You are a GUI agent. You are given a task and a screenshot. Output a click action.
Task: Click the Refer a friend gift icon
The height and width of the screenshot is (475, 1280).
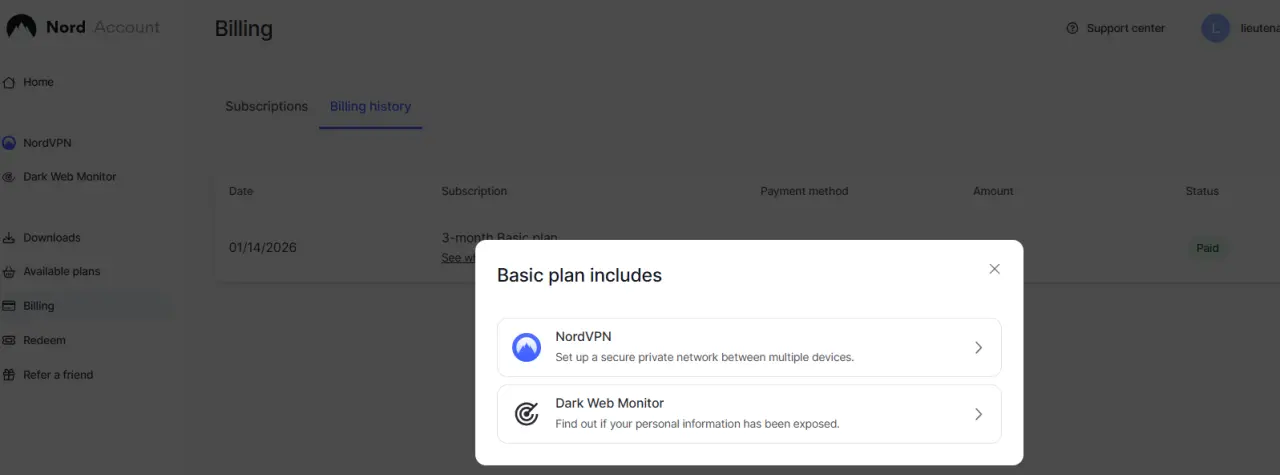coord(9,375)
